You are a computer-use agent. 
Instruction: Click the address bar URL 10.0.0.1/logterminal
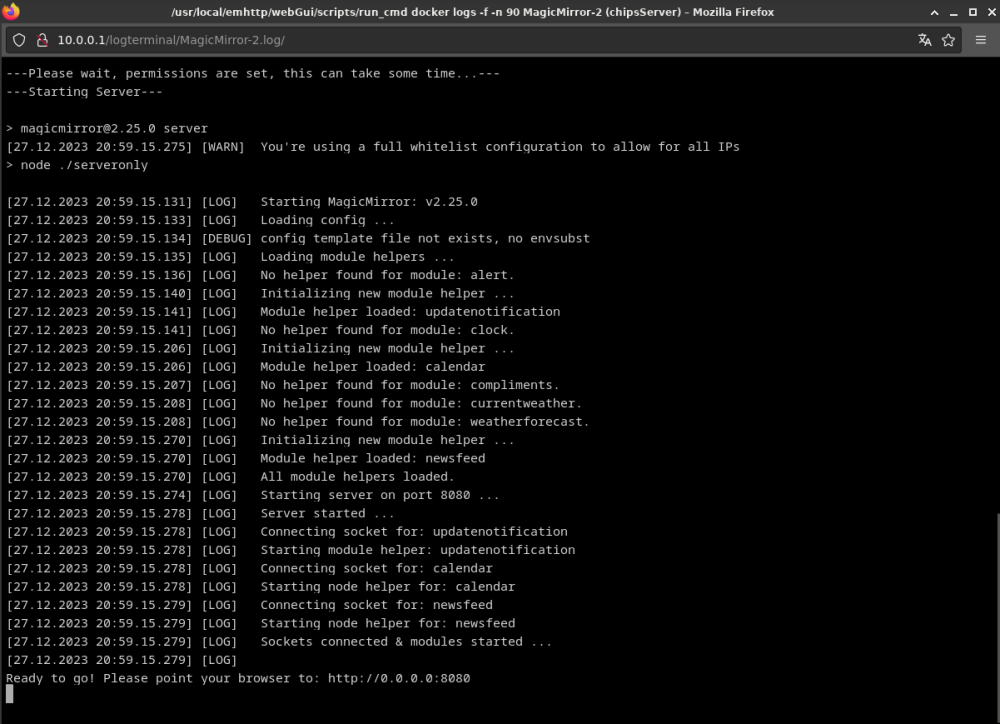pyautogui.click(x=171, y=40)
